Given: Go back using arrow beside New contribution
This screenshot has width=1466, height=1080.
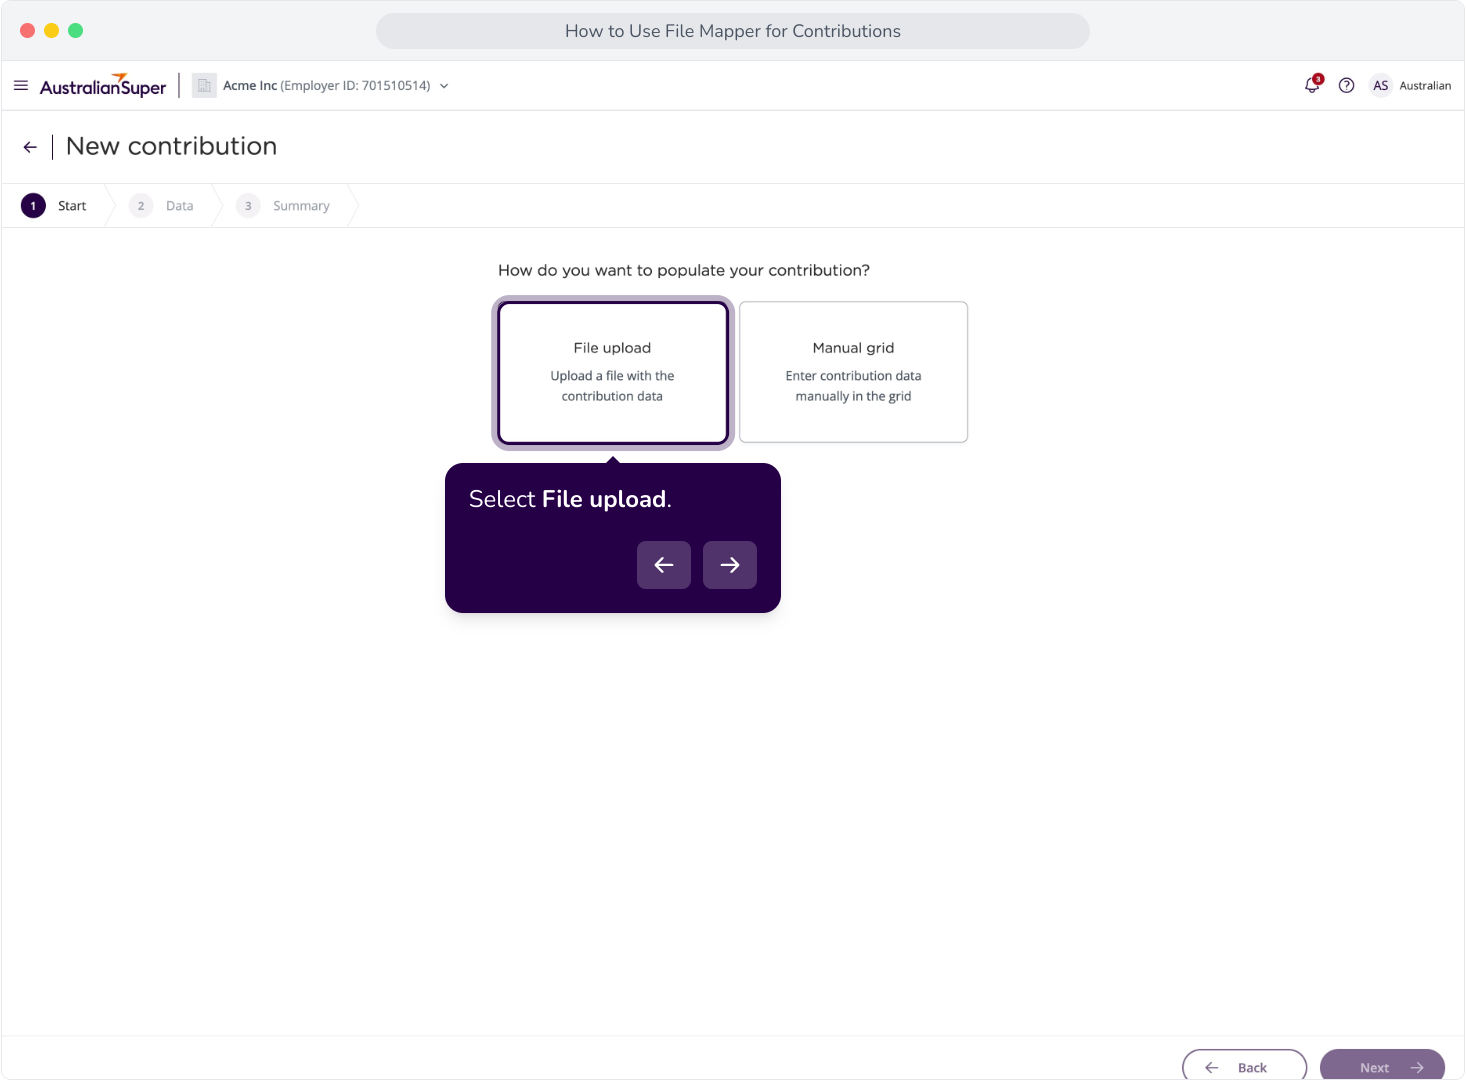Looking at the screenshot, I should pos(30,147).
